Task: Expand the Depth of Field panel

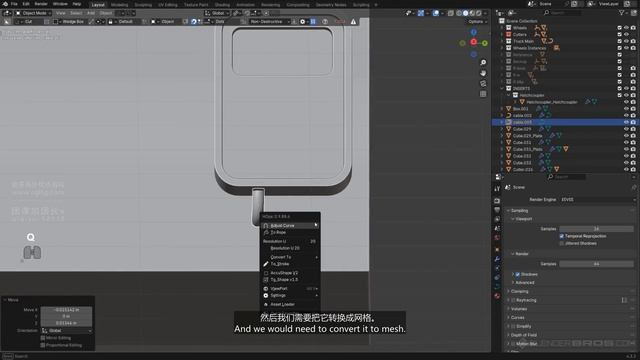Action: 509,335
